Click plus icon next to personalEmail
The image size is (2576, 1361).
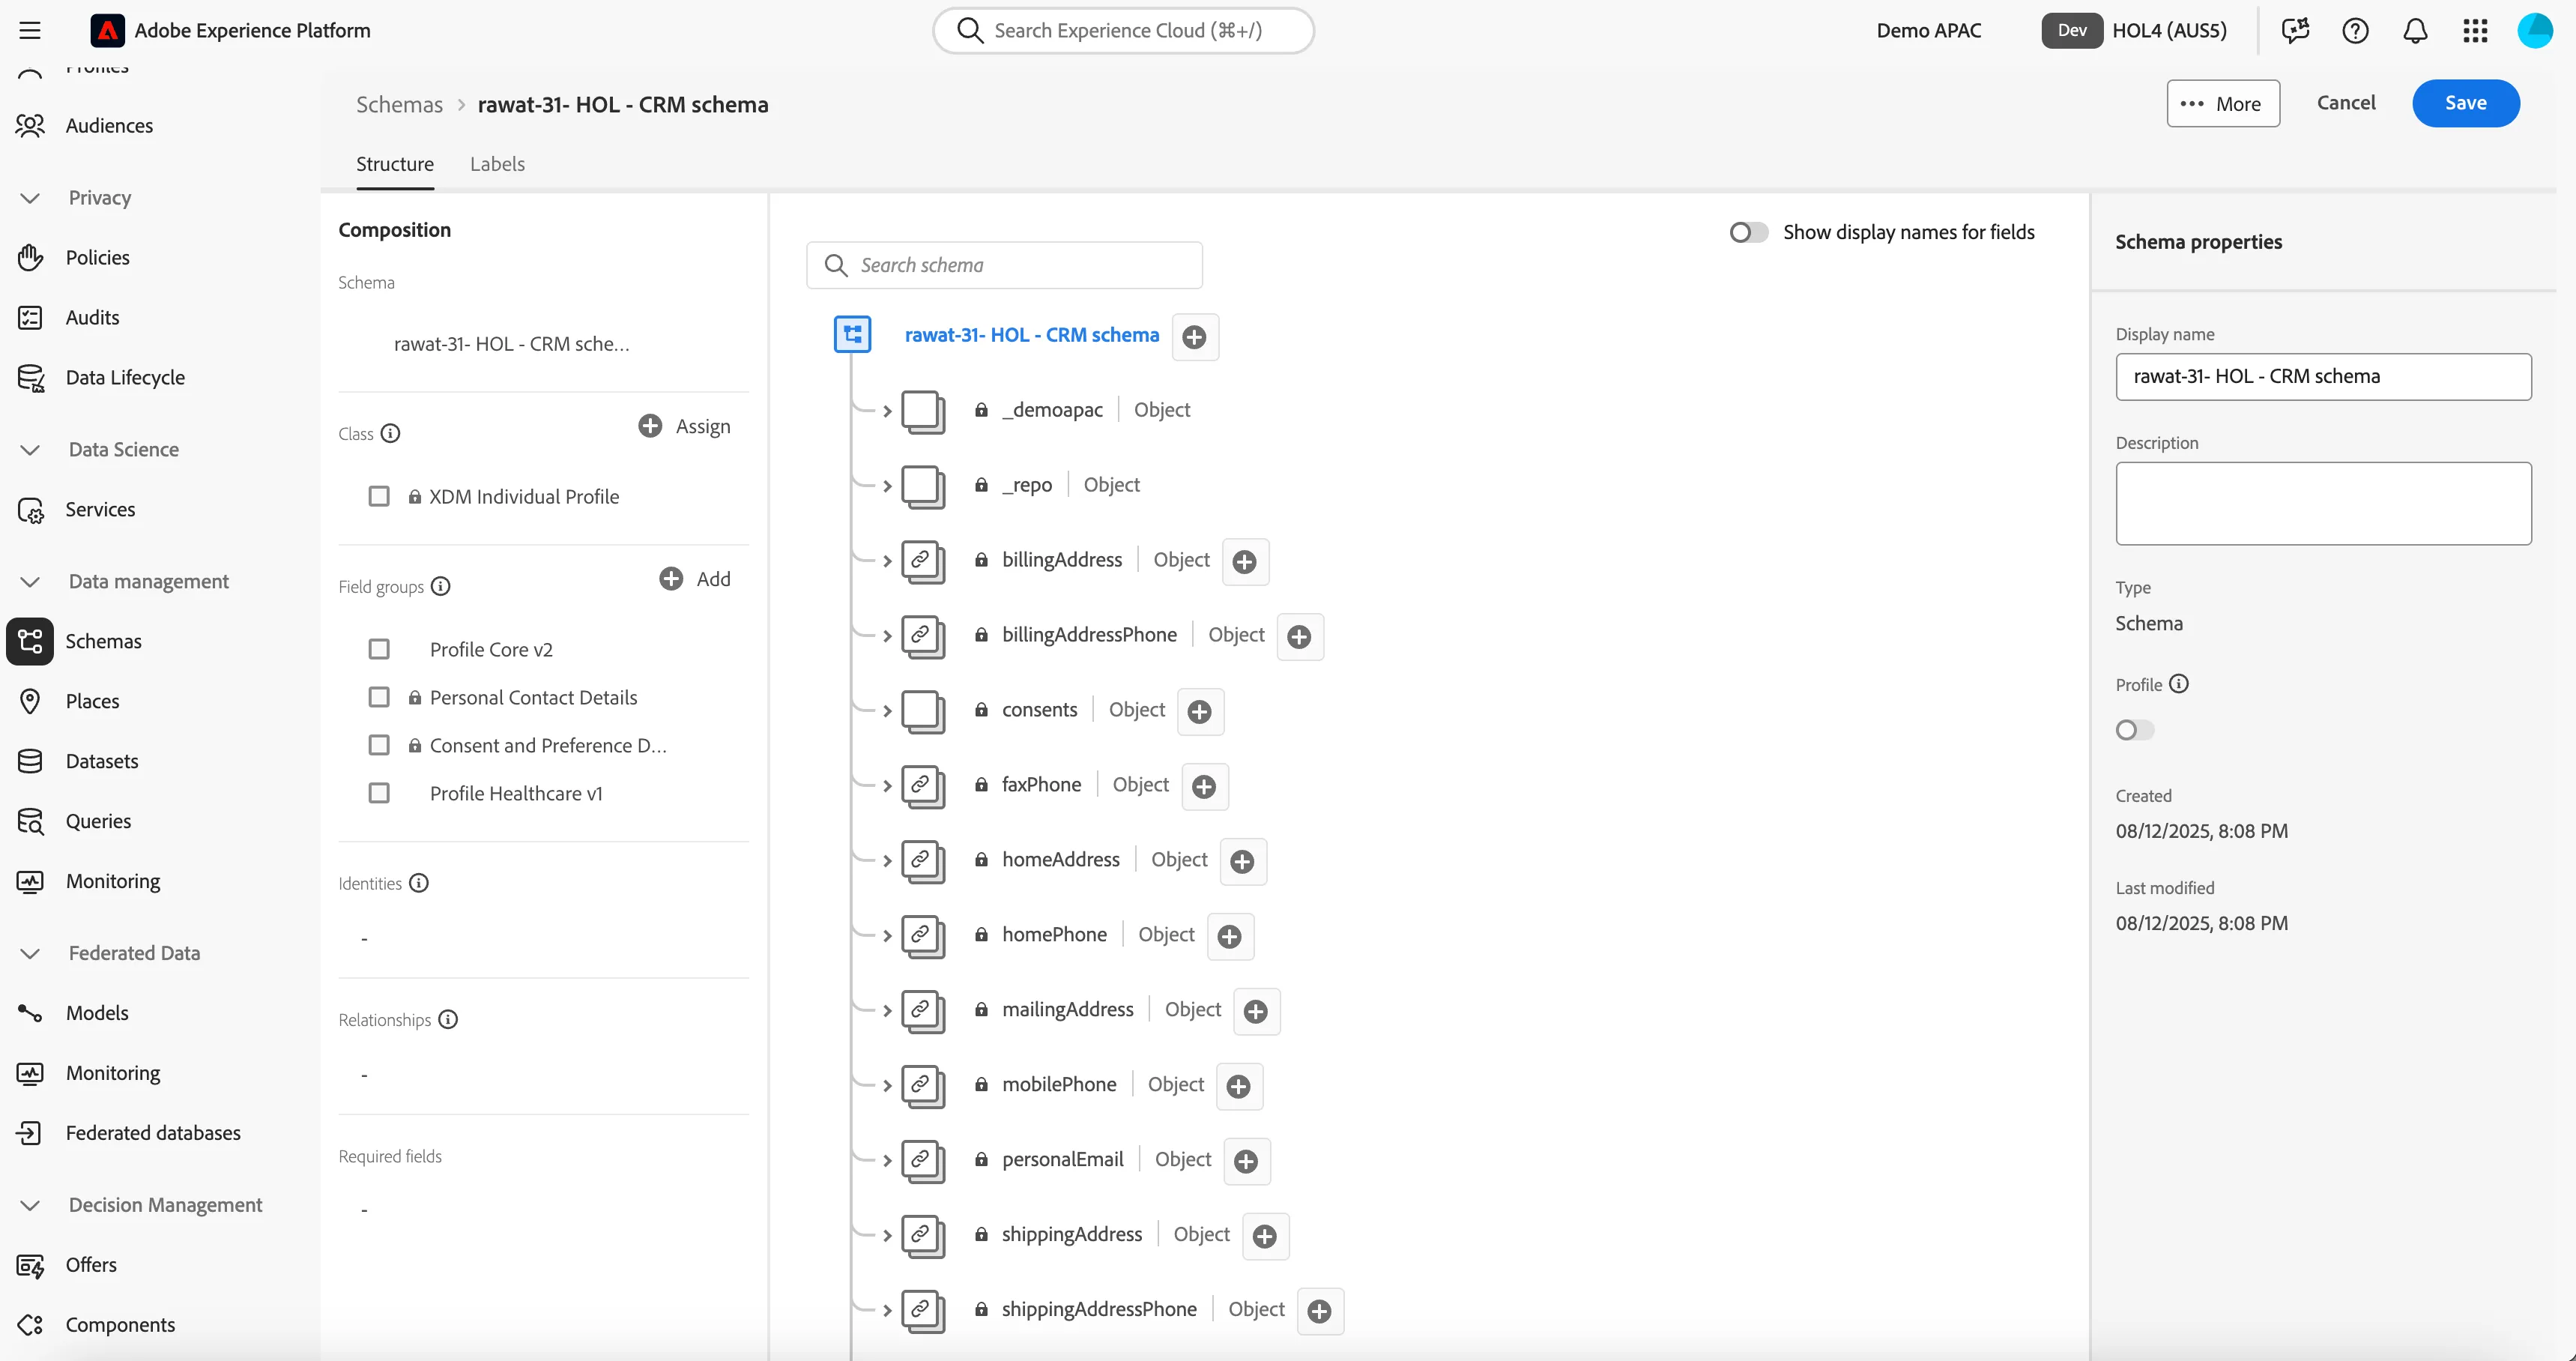[x=1246, y=1161]
